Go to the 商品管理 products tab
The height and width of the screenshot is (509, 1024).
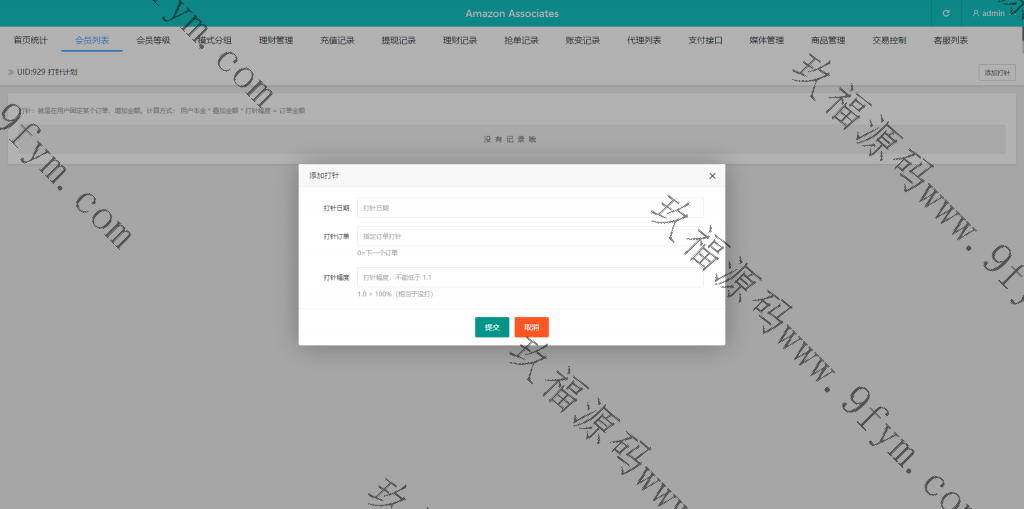(828, 41)
